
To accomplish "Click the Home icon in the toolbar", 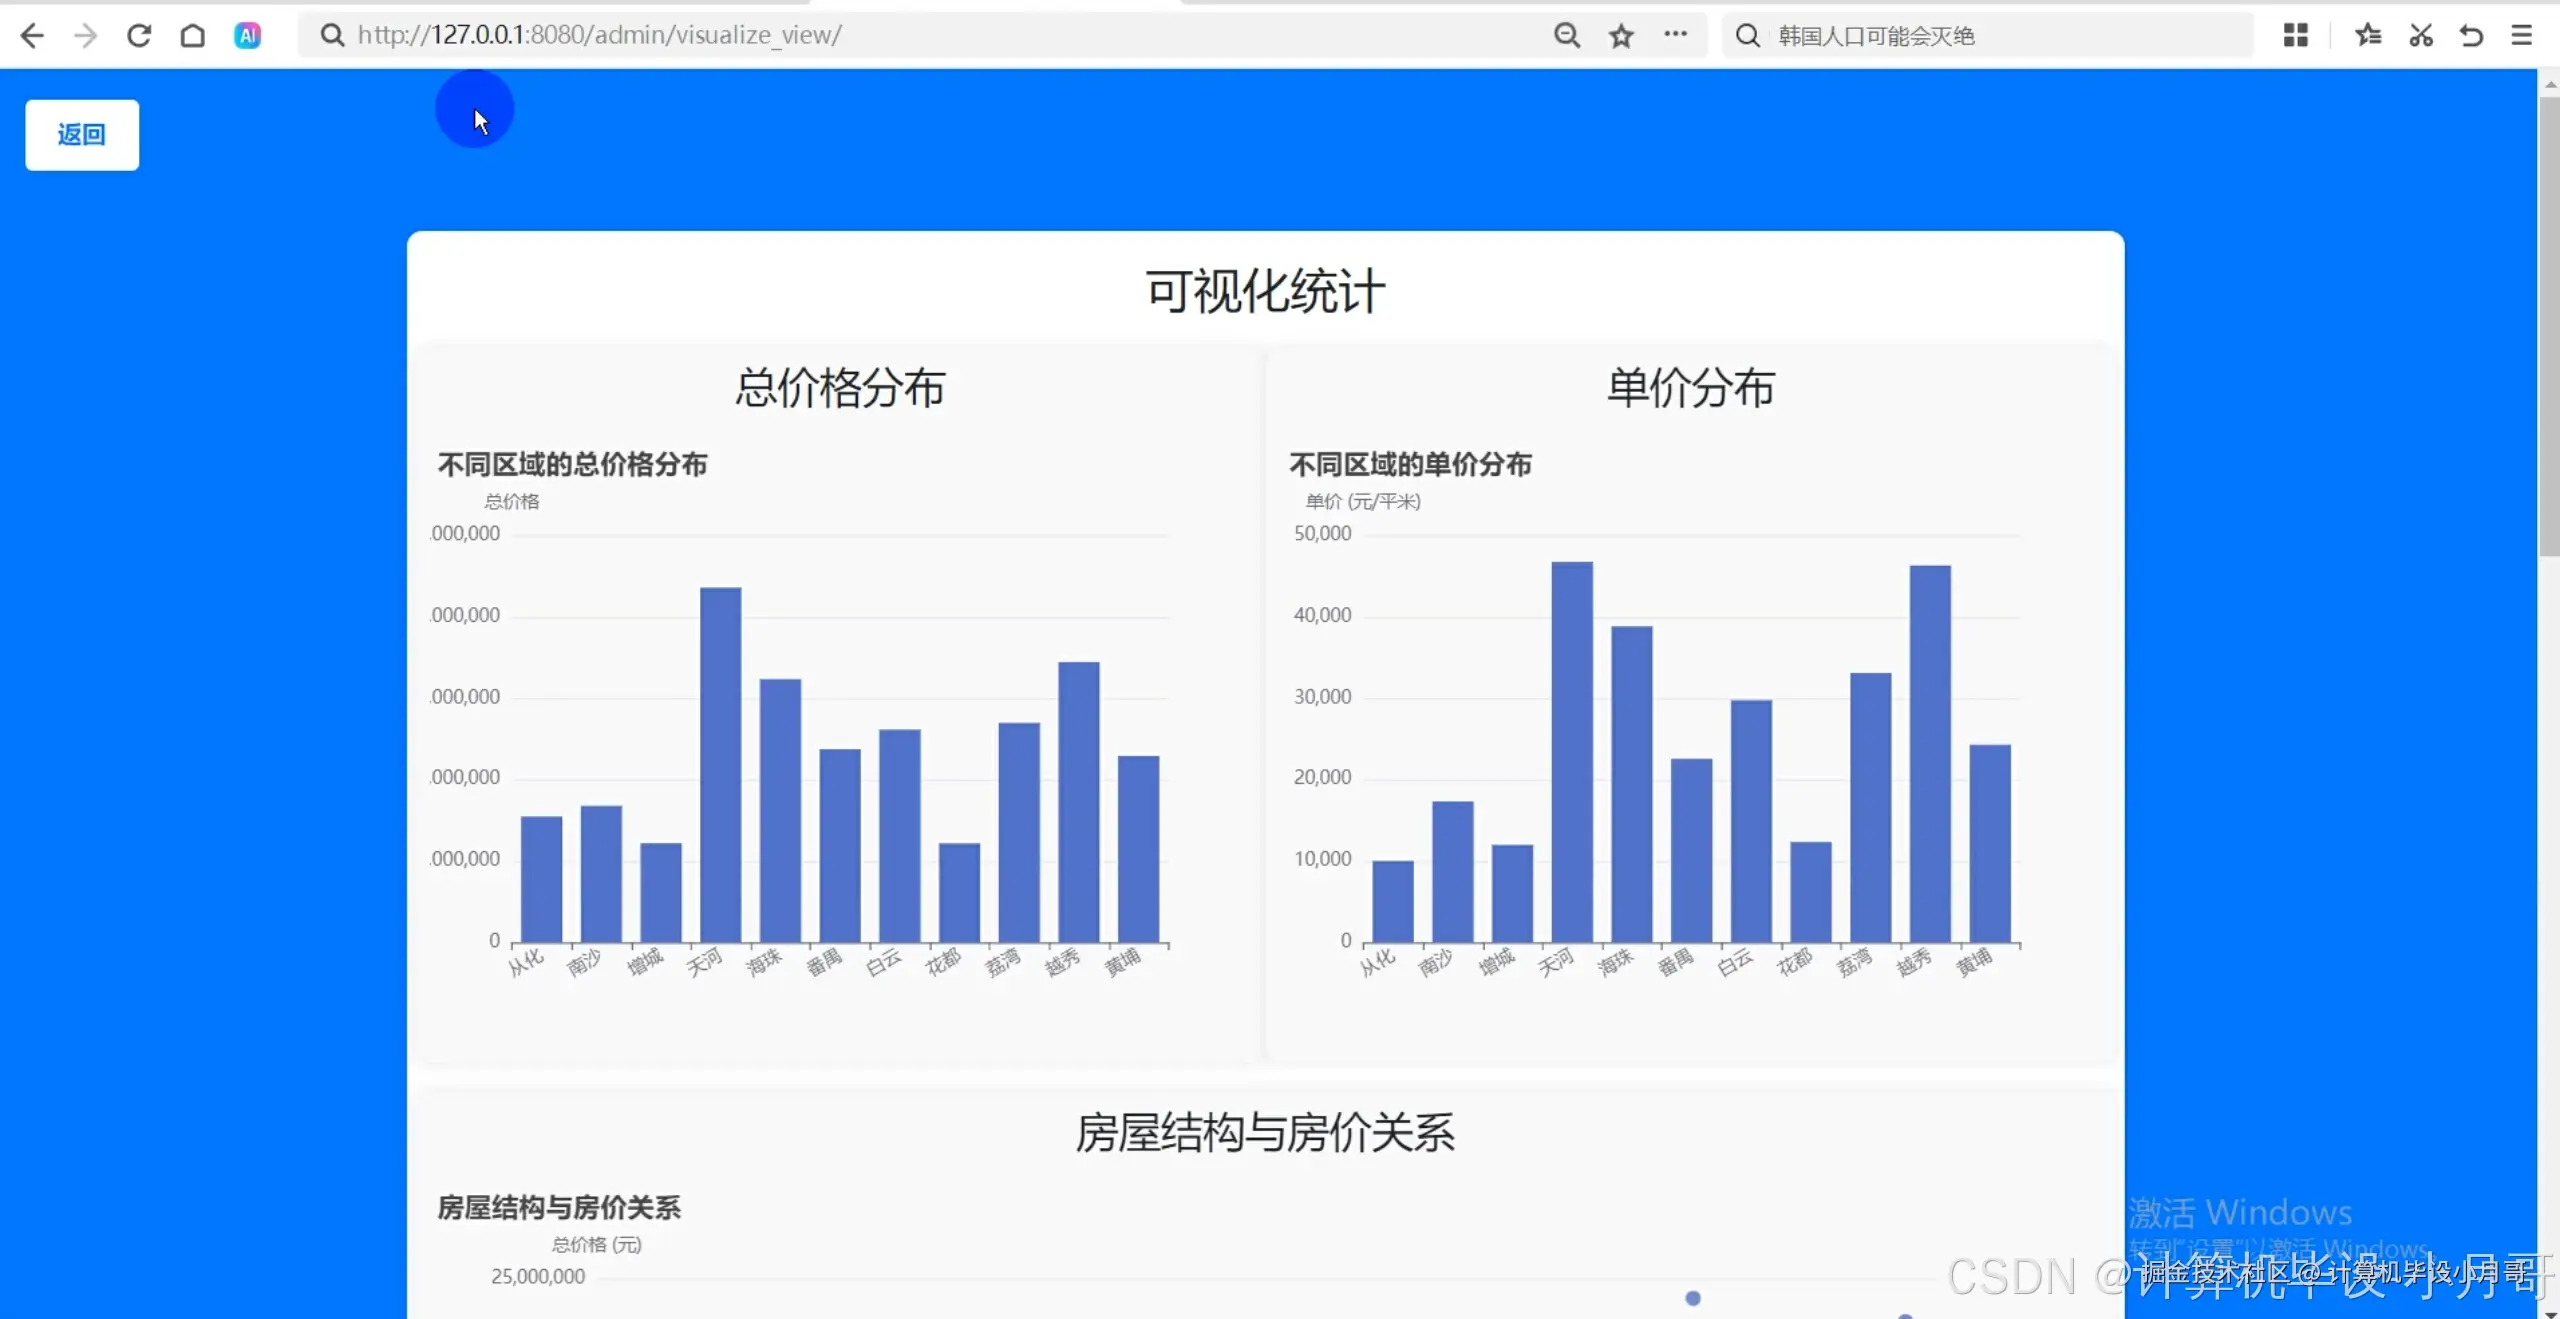I will [193, 35].
